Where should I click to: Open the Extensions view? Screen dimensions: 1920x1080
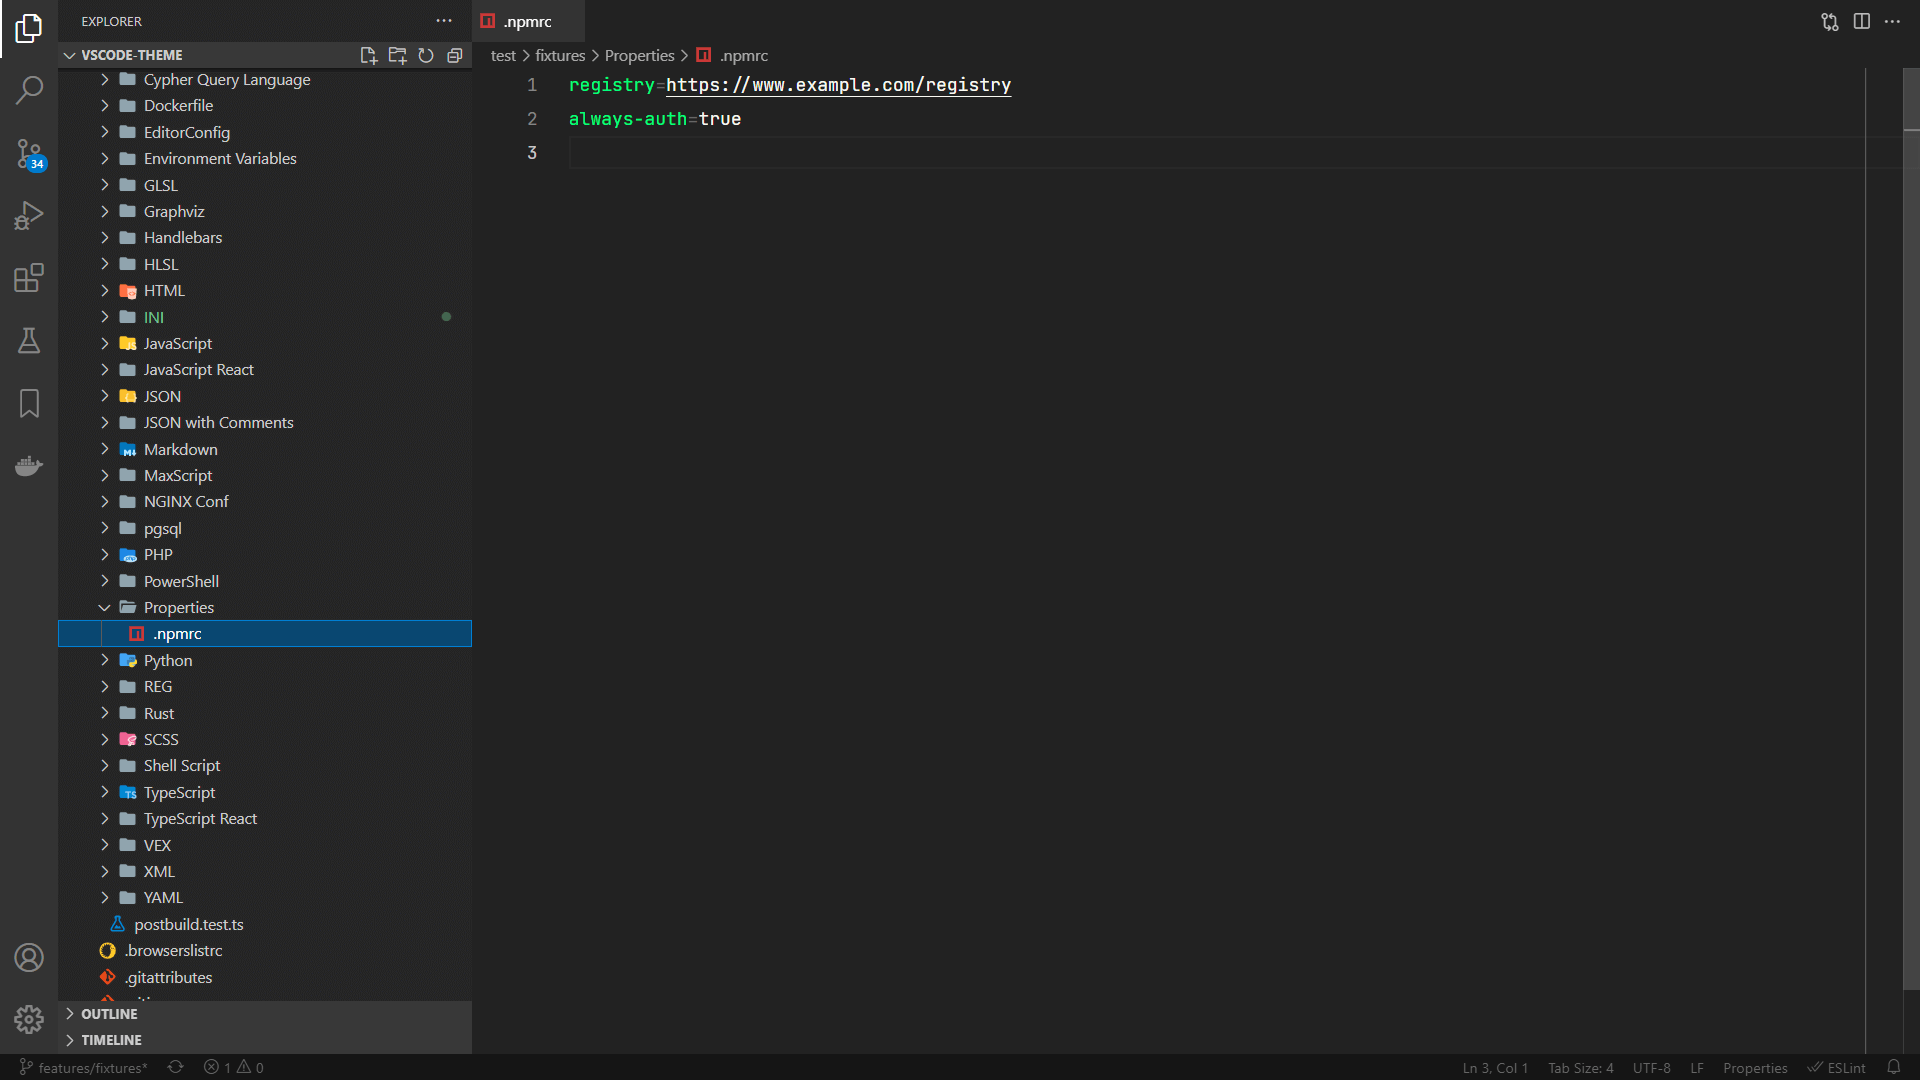point(29,278)
